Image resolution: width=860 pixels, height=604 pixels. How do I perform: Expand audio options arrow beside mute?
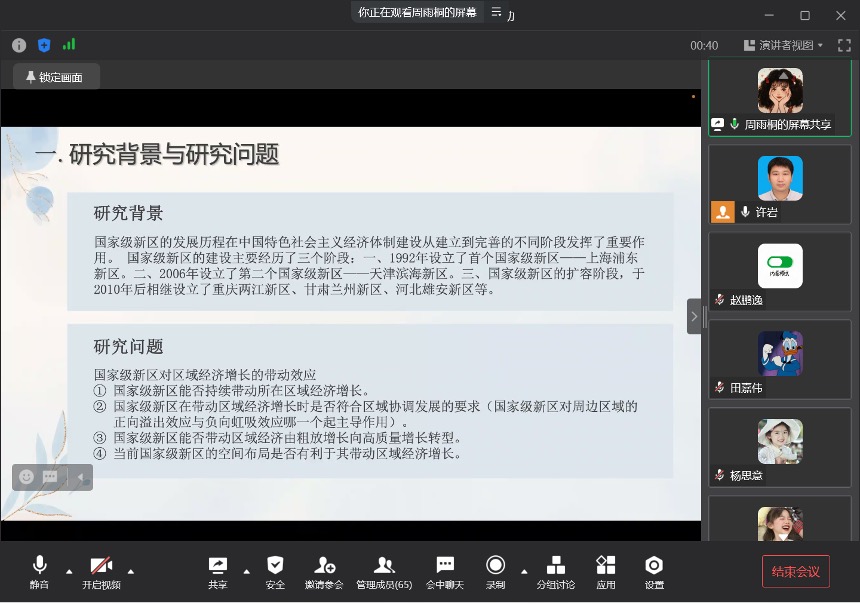coord(69,571)
